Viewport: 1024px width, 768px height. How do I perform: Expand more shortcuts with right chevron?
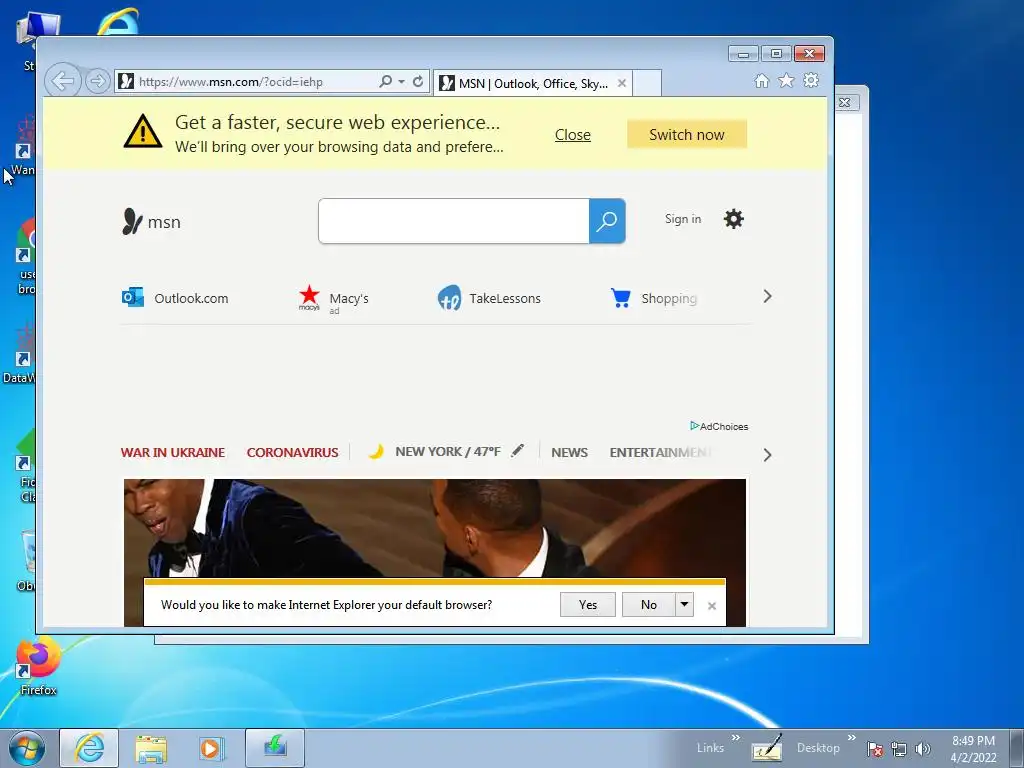pos(767,296)
